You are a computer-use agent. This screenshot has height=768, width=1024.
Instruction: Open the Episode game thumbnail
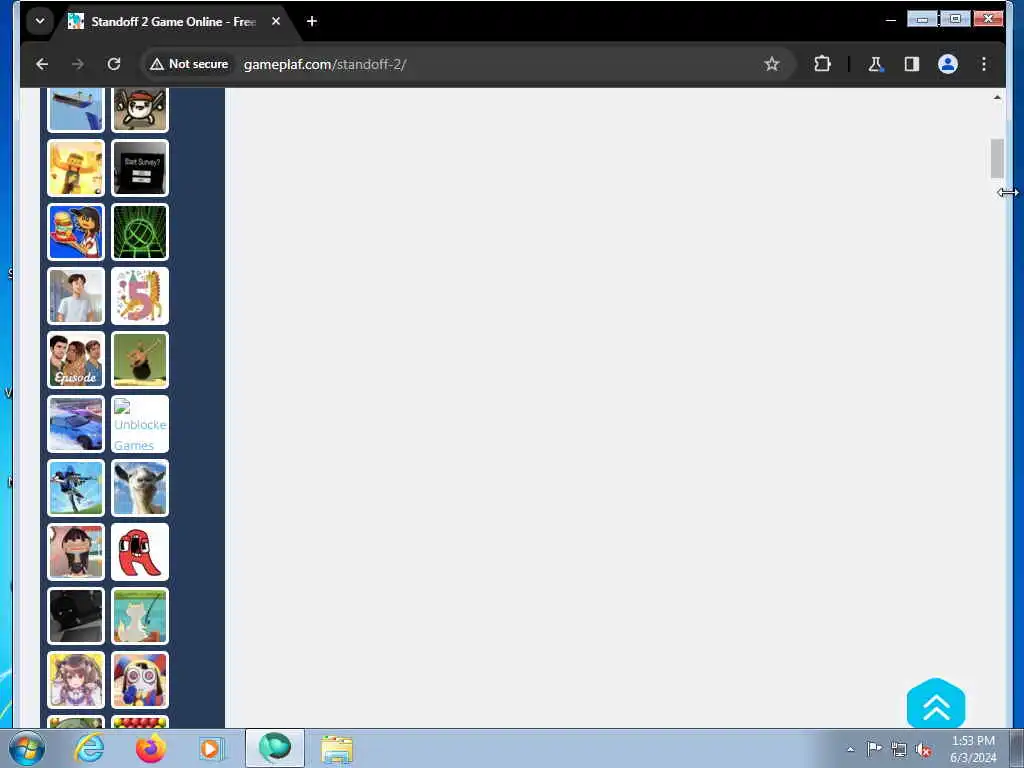[x=76, y=360]
